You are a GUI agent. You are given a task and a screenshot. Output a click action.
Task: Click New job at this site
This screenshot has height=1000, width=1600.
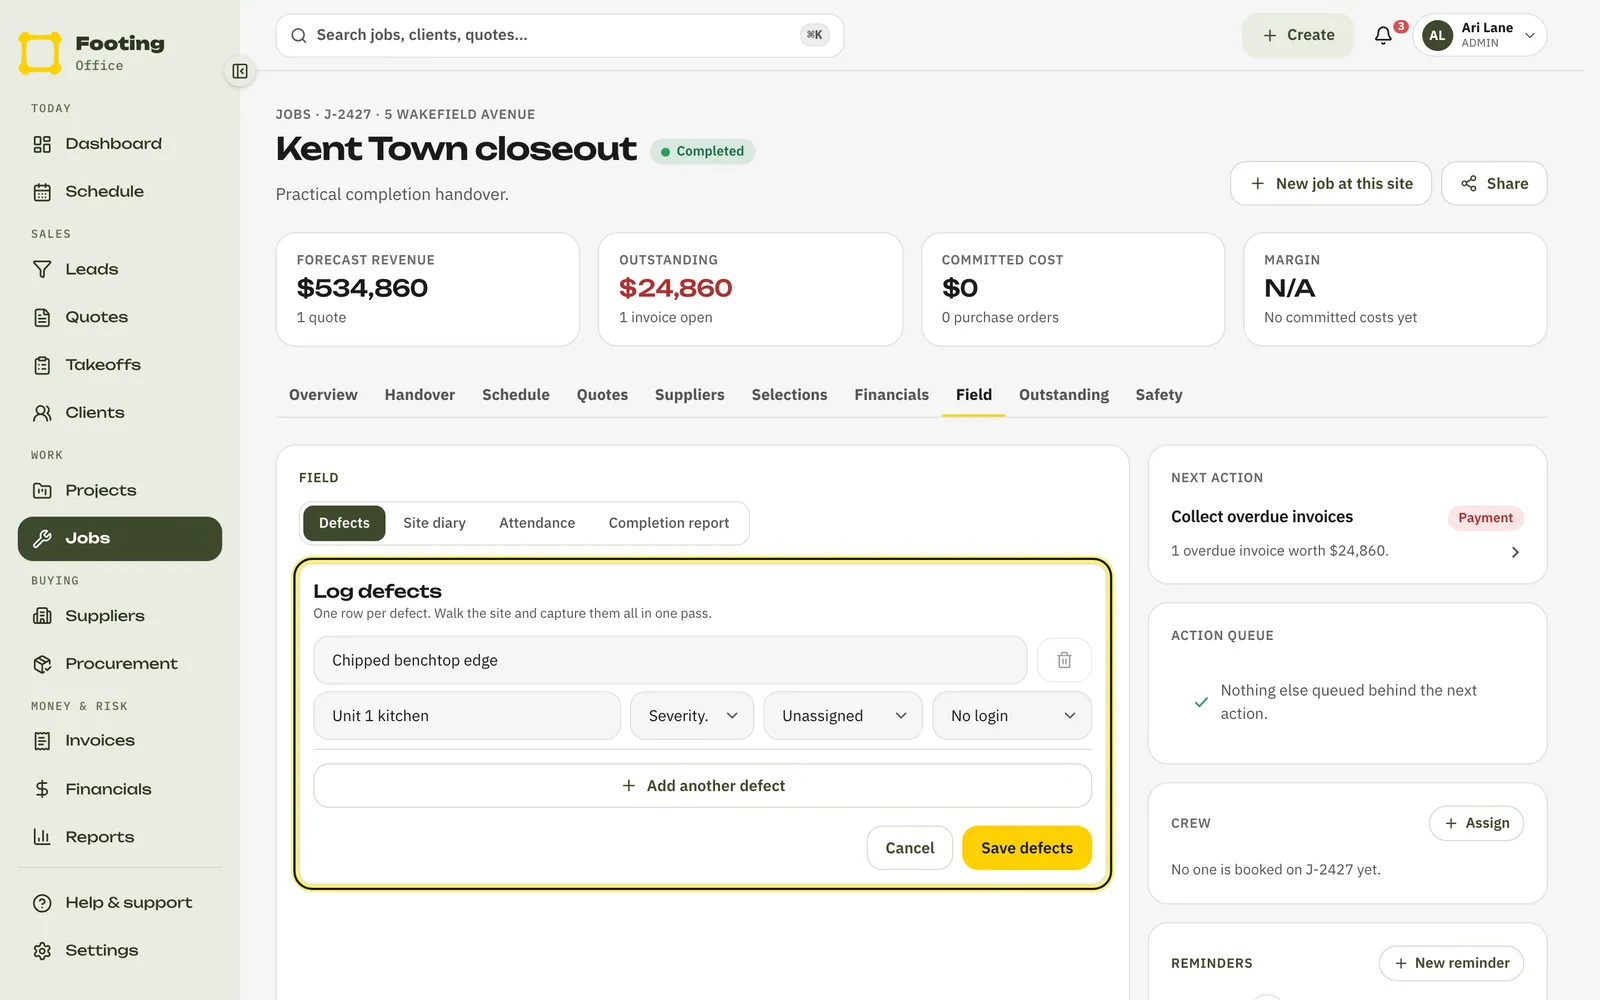1331,184
